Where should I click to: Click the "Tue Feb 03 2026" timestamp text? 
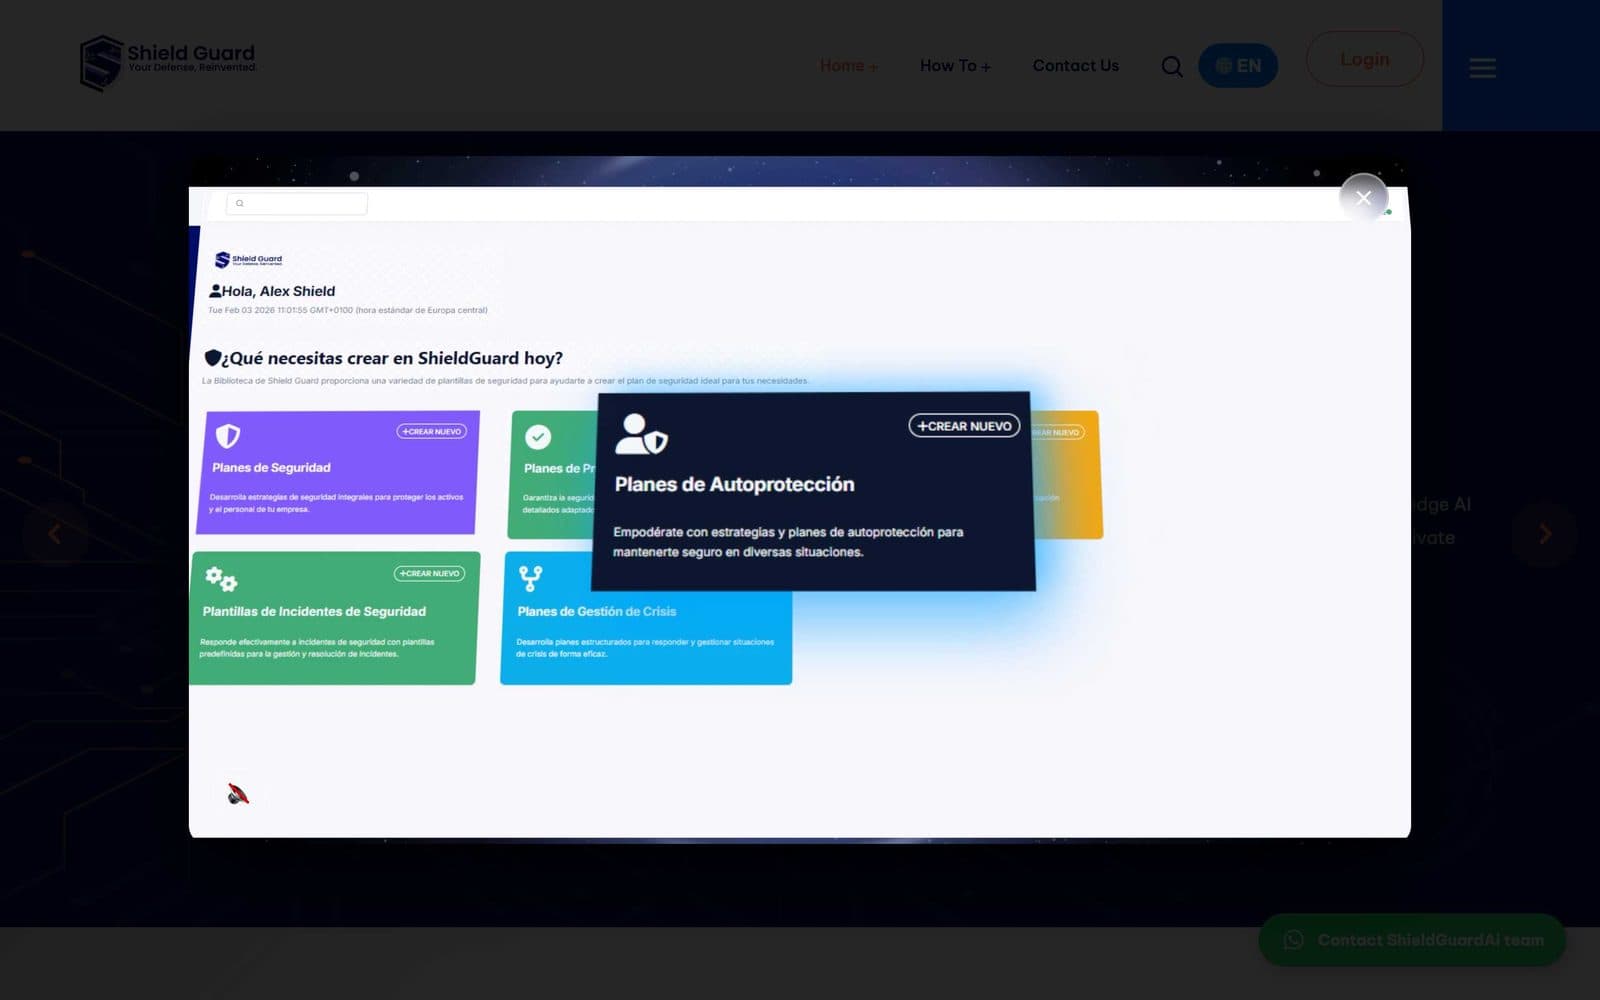348,310
